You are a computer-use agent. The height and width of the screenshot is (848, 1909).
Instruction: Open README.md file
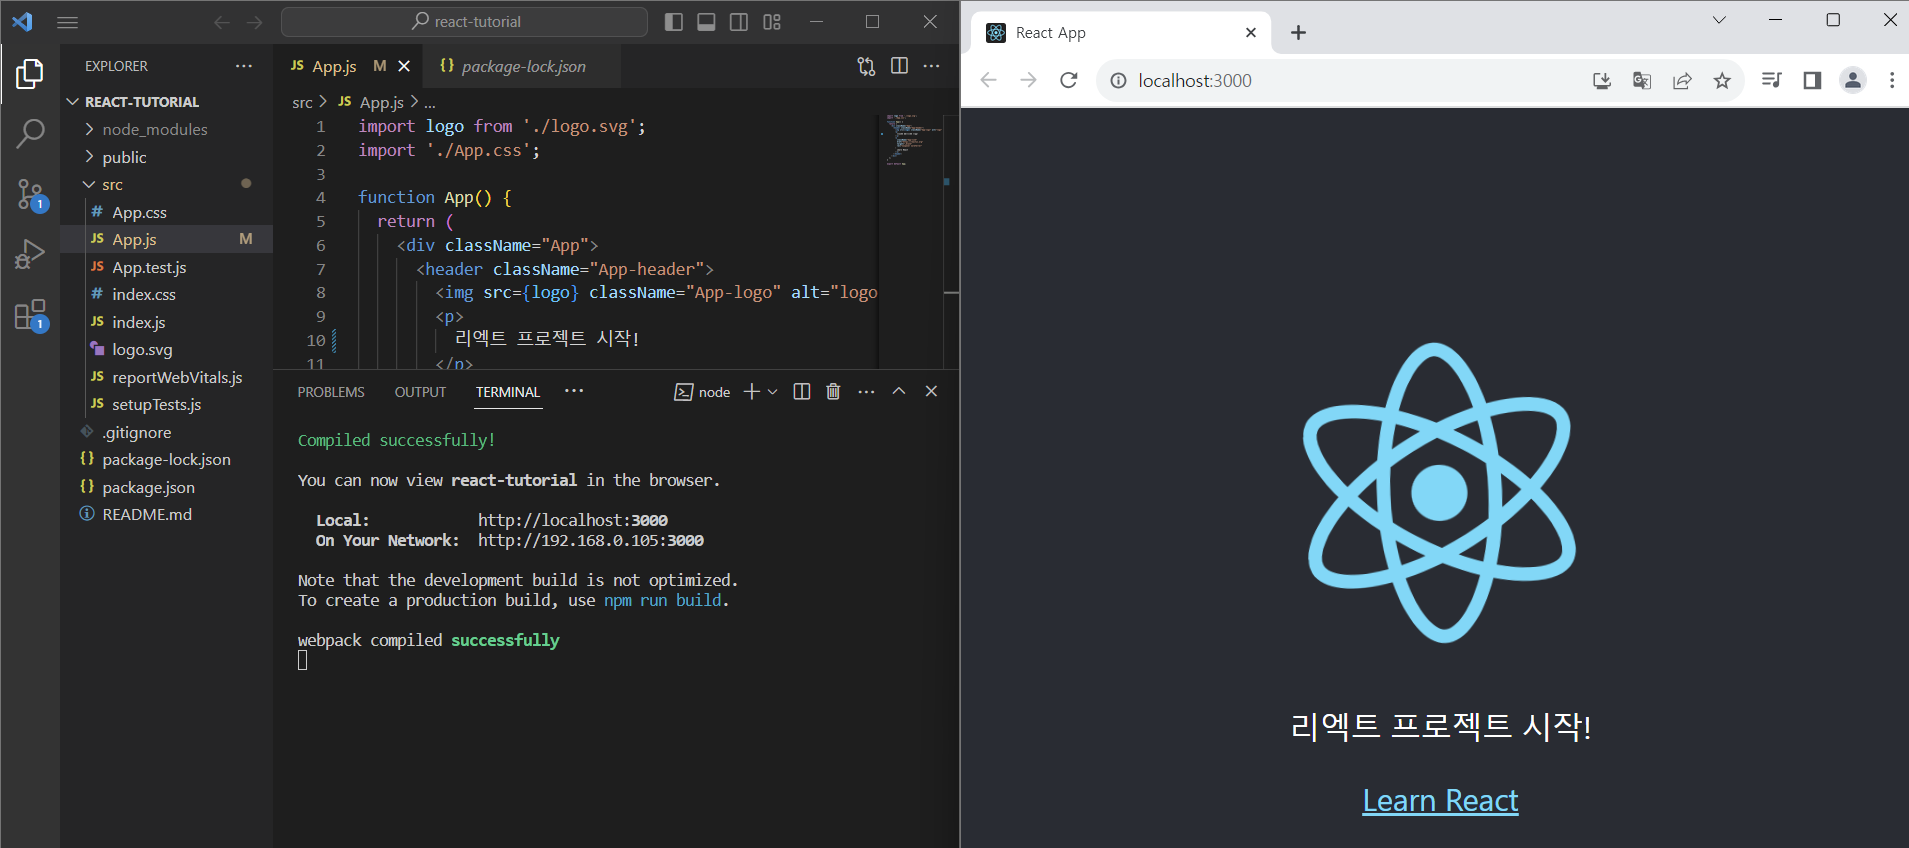166,514
